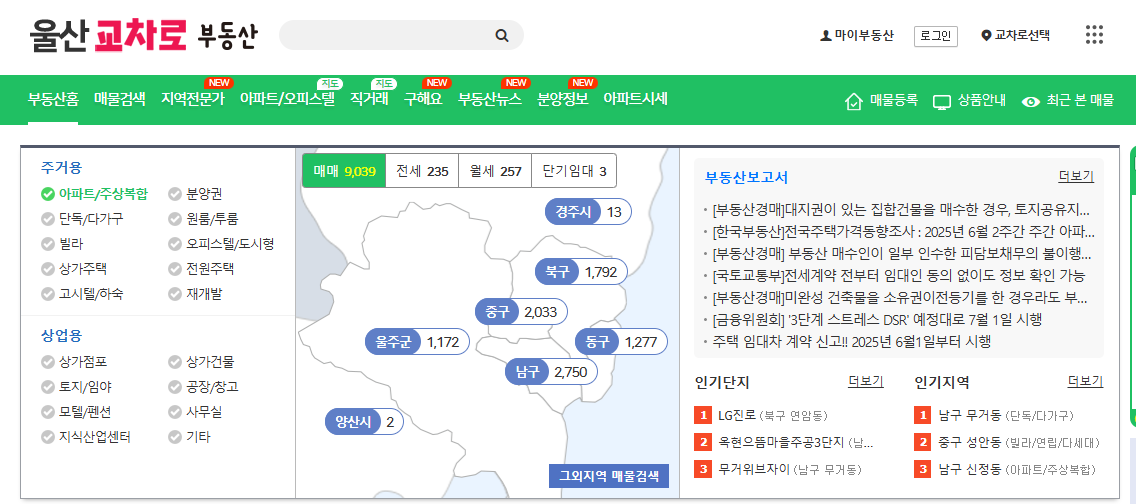
Task: Select 동구 1,277 map marker
Action: coord(621,342)
